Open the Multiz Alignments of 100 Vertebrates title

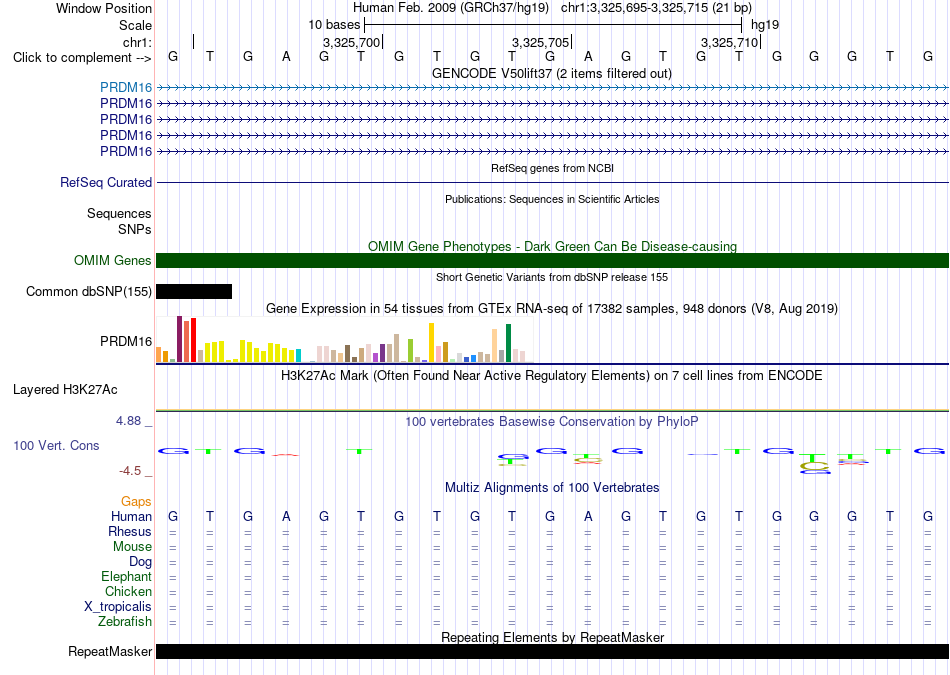tap(552, 488)
